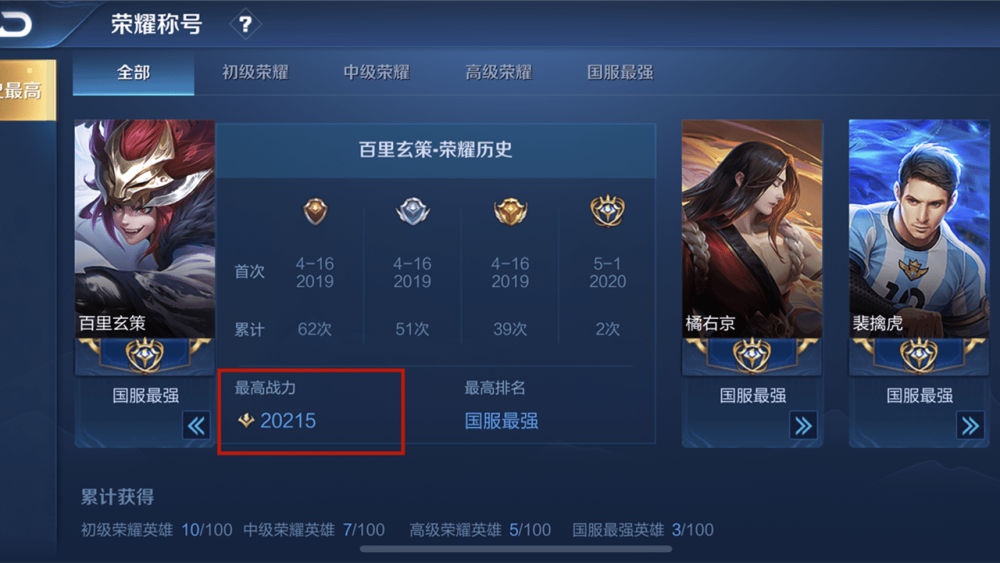Click the power icon beside 20215
Image resolution: width=1000 pixels, height=563 pixels.
click(246, 420)
